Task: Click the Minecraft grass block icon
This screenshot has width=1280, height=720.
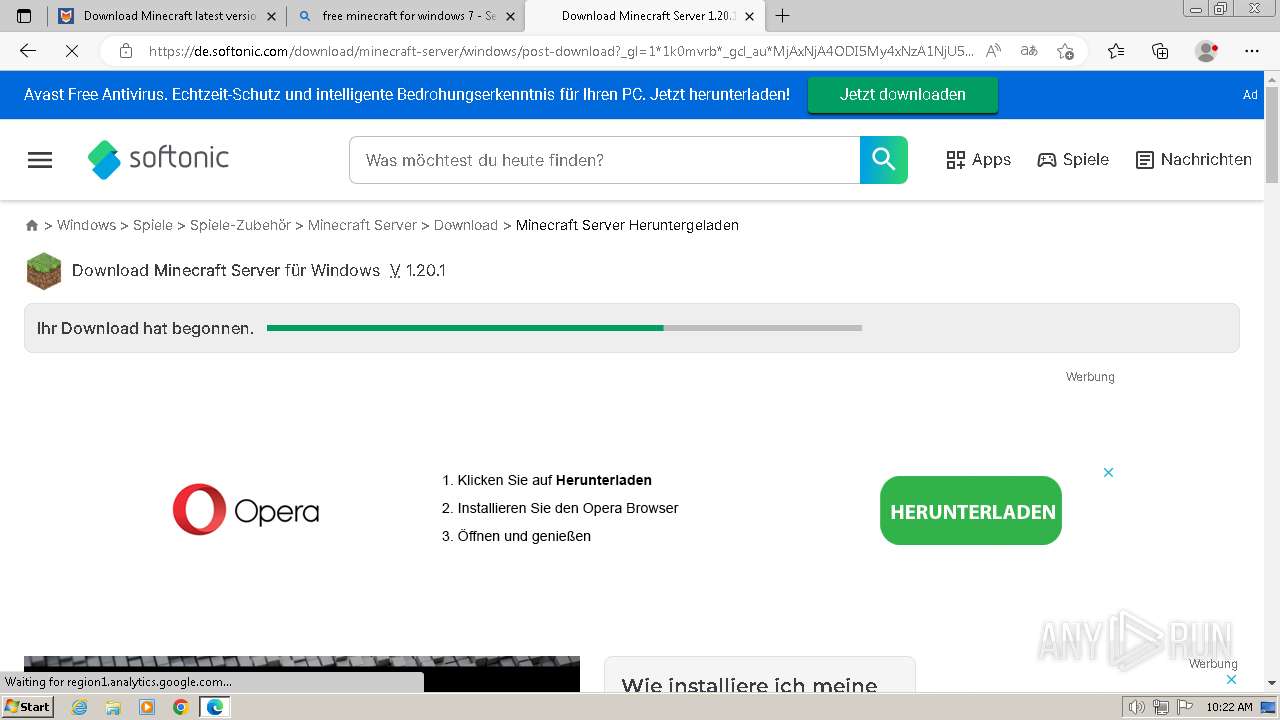Action: click(44, 271)
